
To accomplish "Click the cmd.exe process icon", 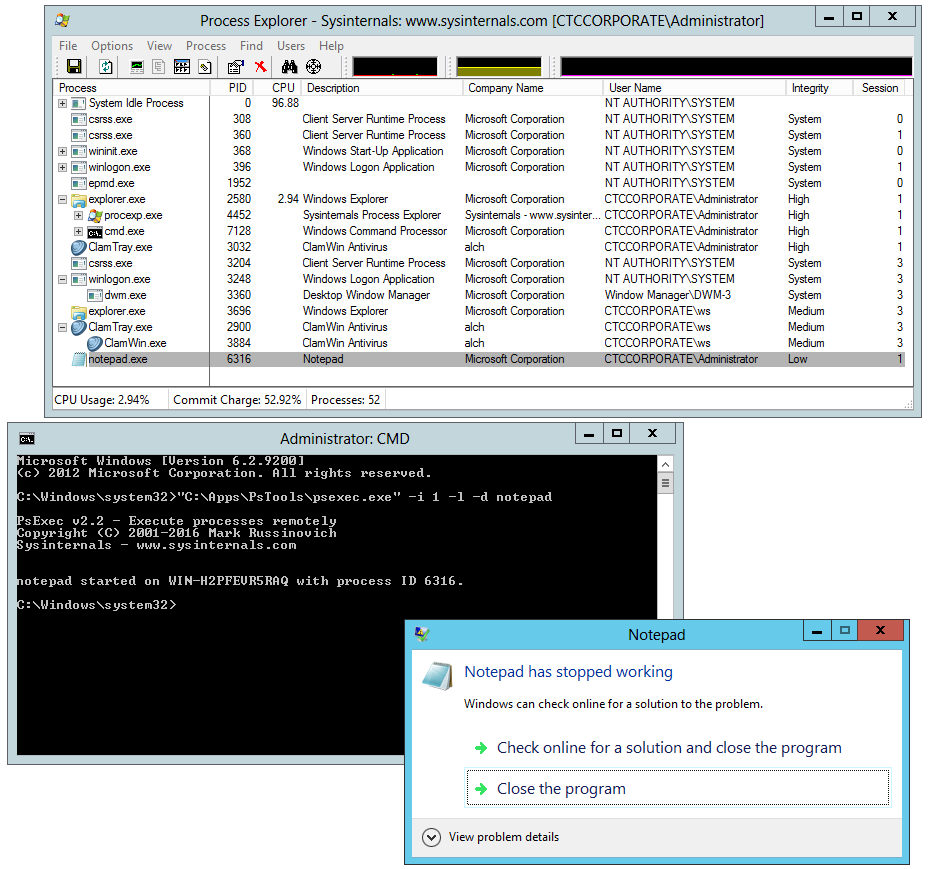I will coord(95,232).
